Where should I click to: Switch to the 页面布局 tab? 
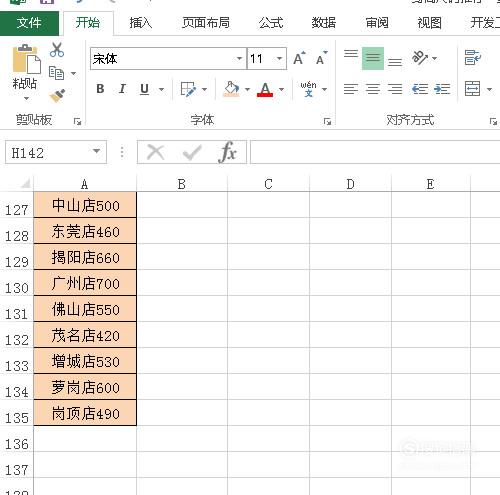coord(206,23)
